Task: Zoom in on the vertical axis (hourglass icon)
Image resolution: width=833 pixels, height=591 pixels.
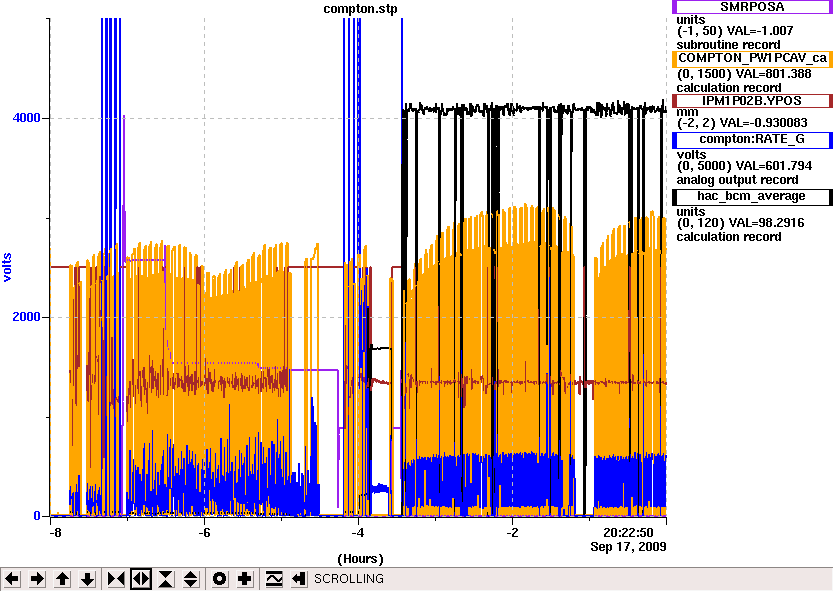Action: point(166,579)
